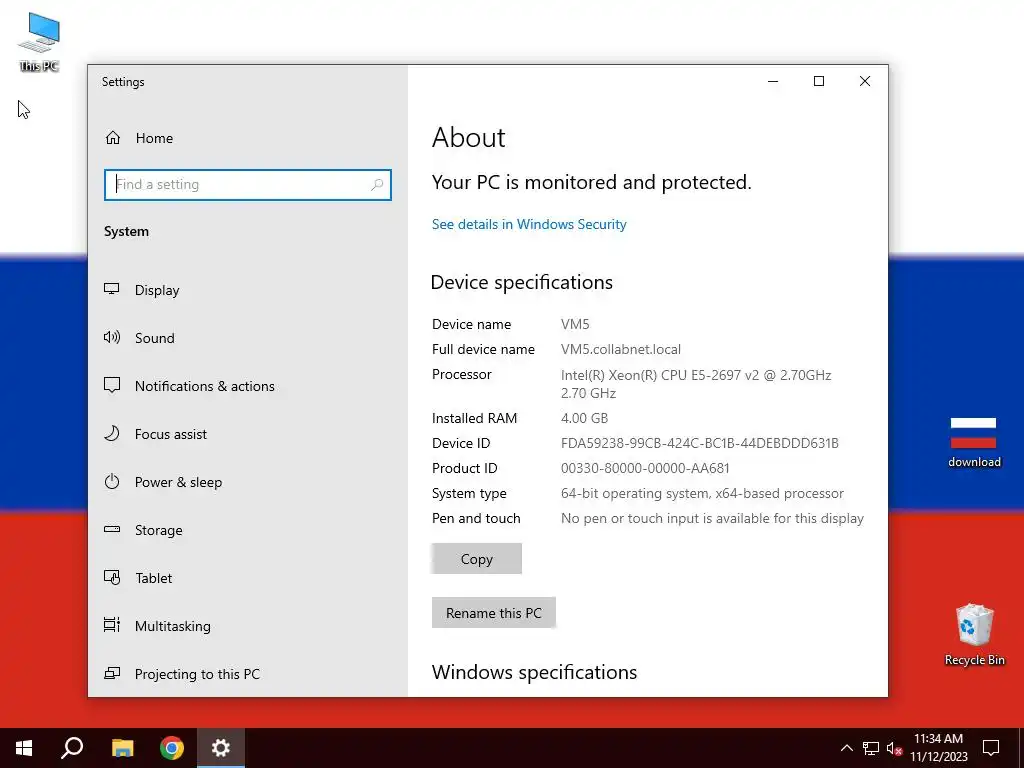Viewport: 1024px width, 768px height.
Task: Click the Intel(R) Xeon(R) processor value
Action: click(x=696, y=384)
